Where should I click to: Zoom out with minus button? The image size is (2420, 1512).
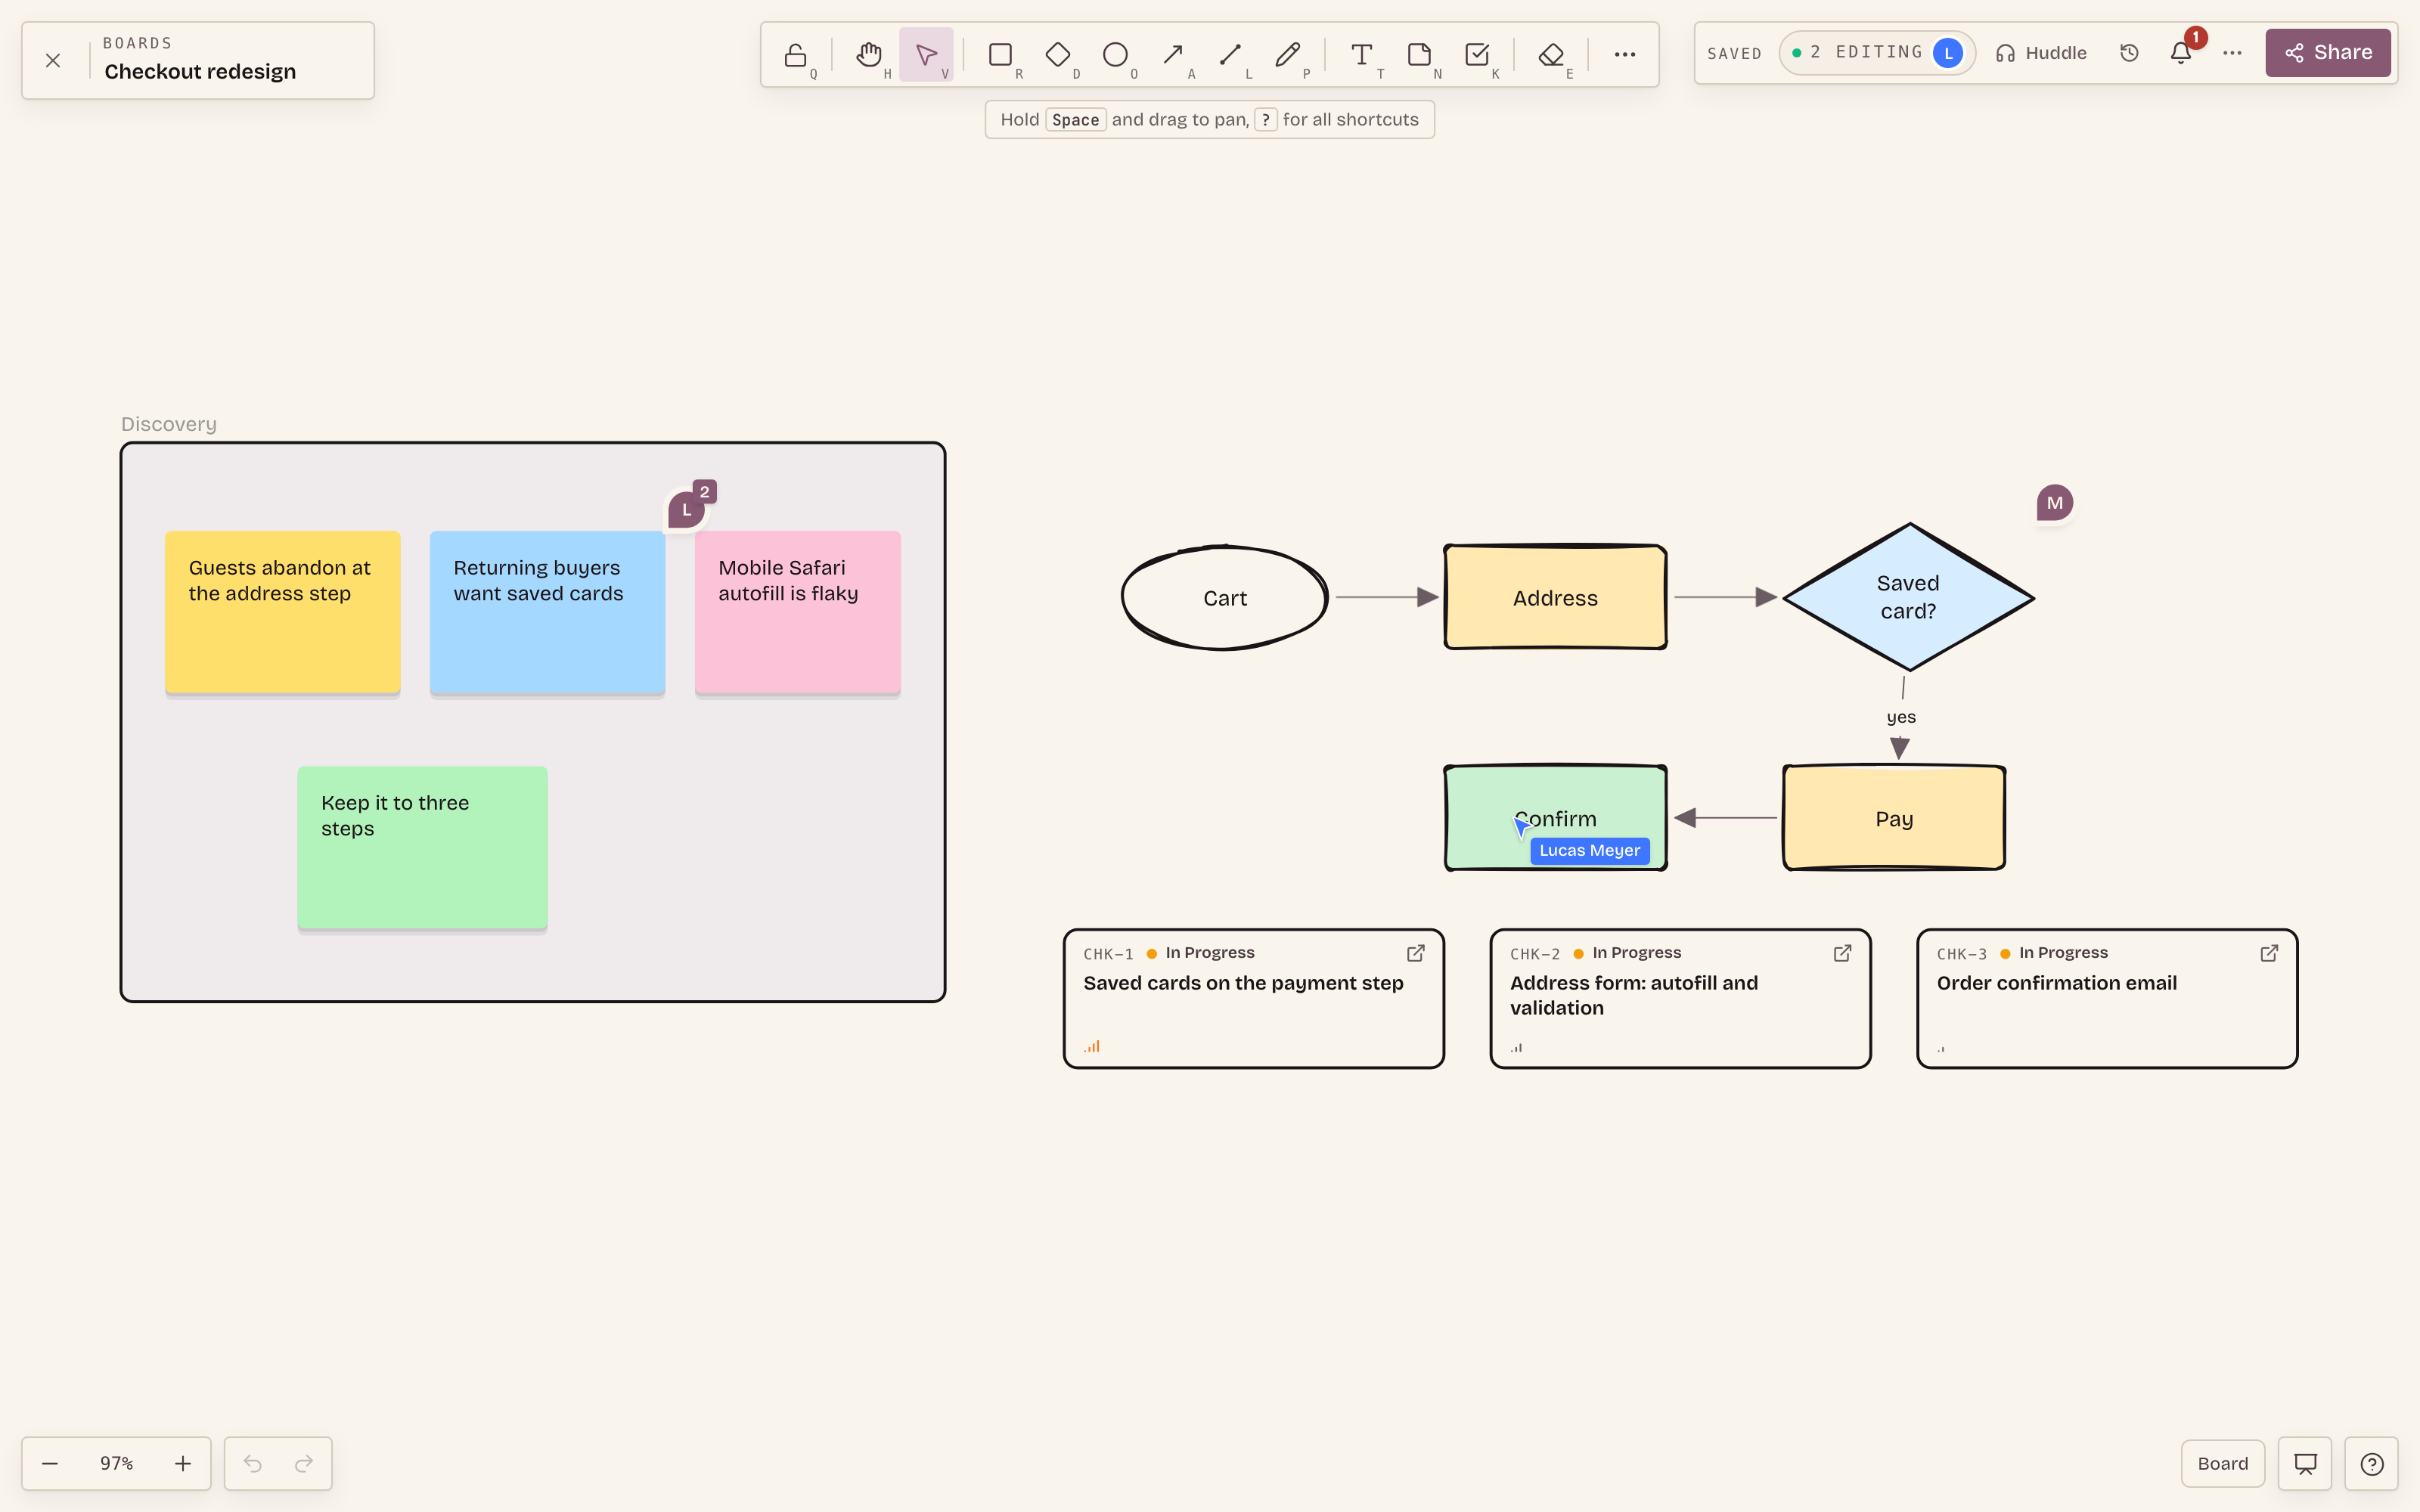[50, 1464]
